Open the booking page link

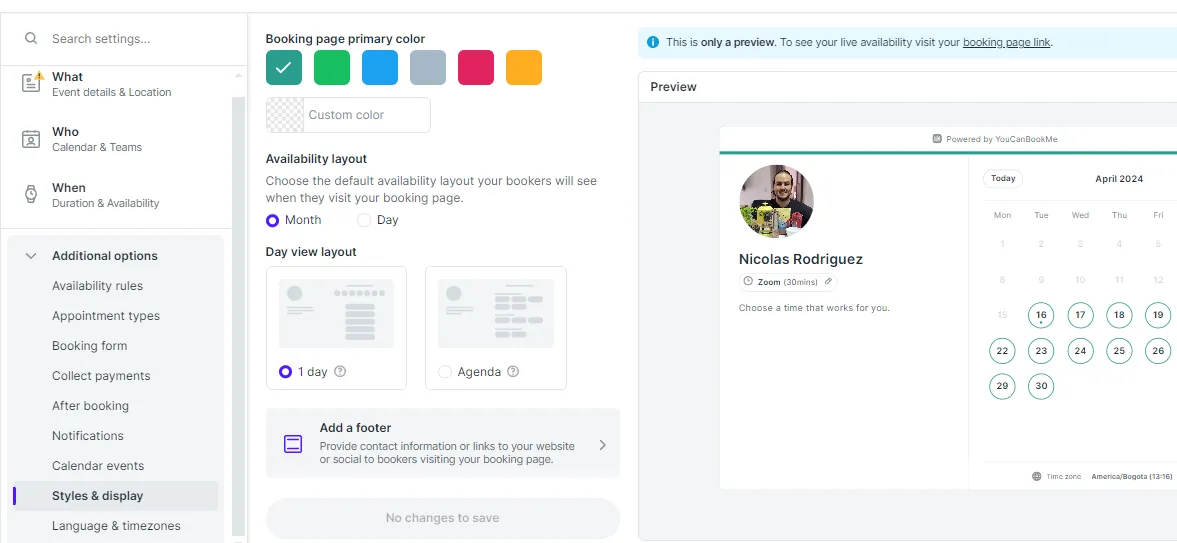click(1006, 42)
